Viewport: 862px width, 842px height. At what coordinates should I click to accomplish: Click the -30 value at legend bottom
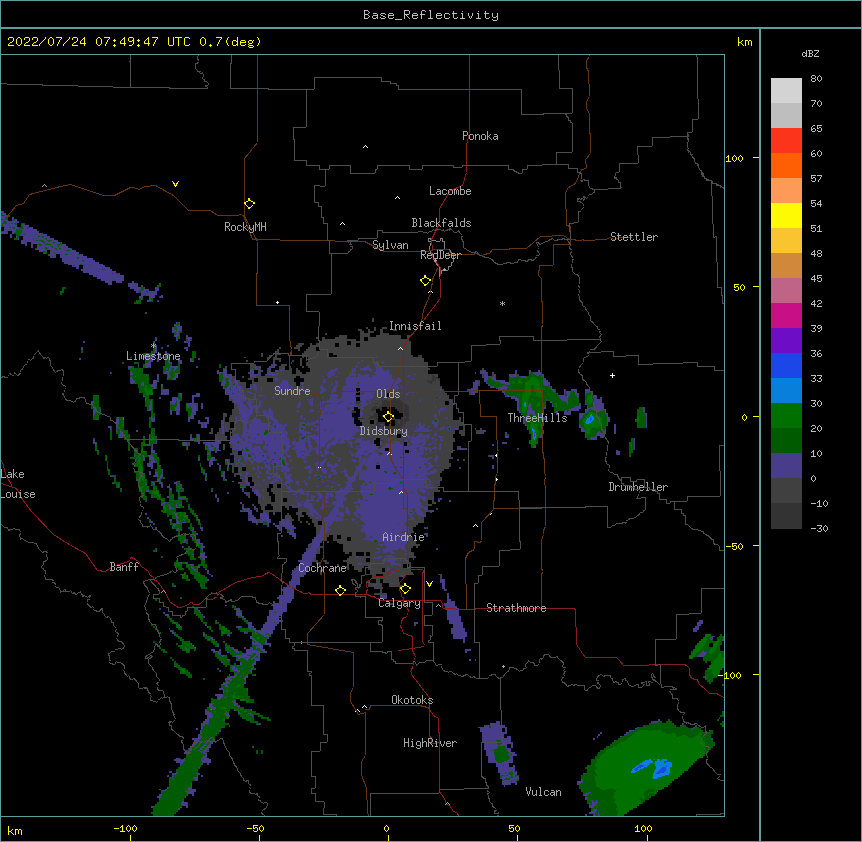coord(819,529)
